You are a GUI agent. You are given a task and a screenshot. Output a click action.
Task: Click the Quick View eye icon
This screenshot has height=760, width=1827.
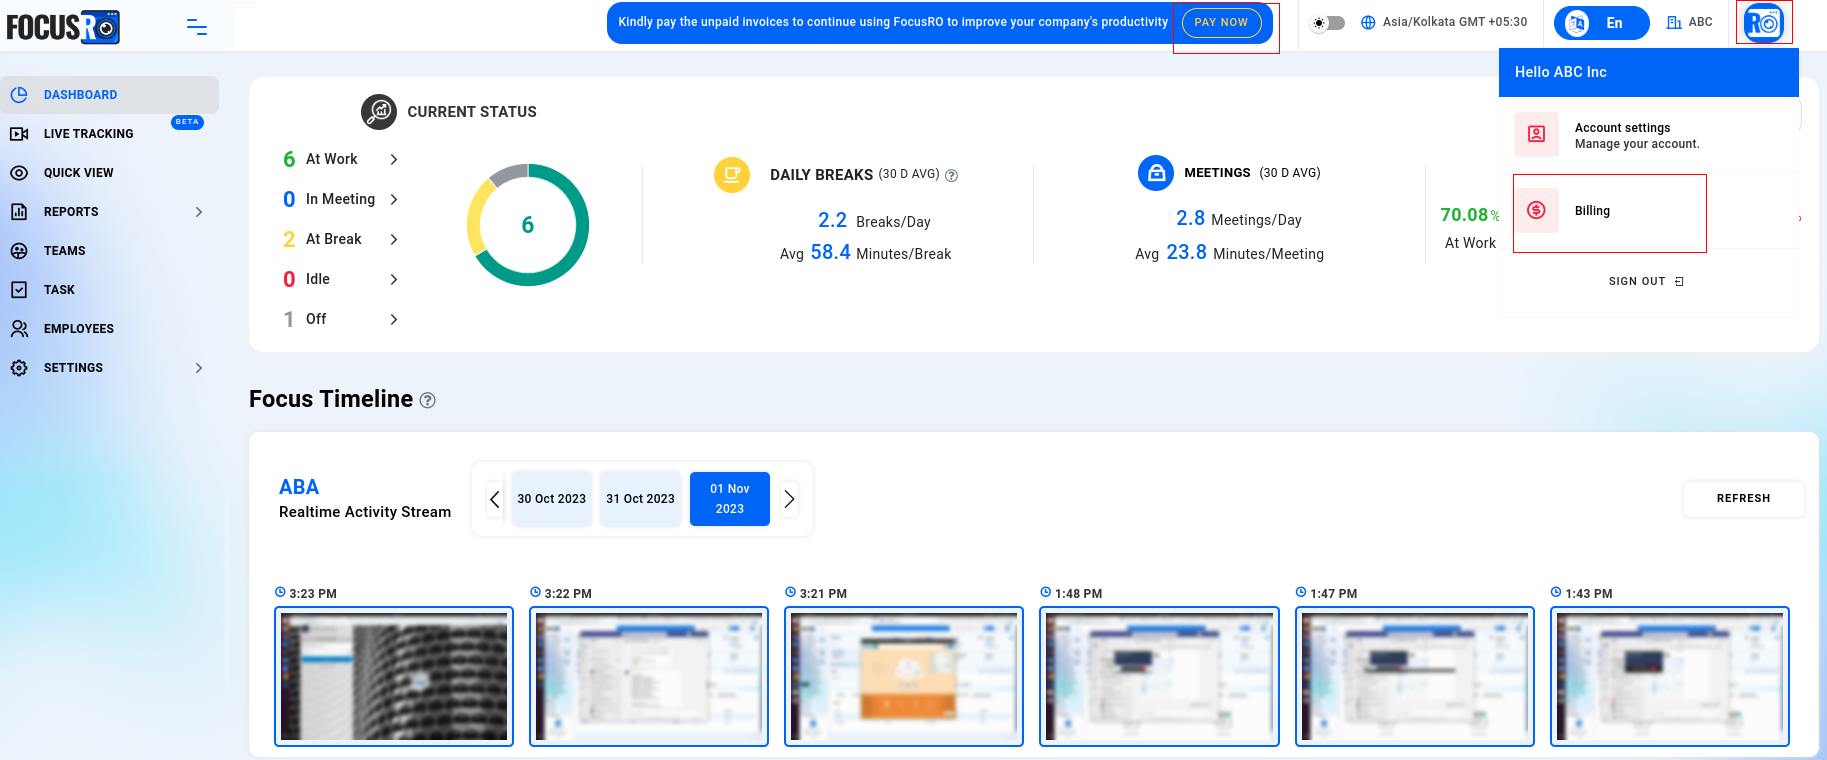point(19,173)
